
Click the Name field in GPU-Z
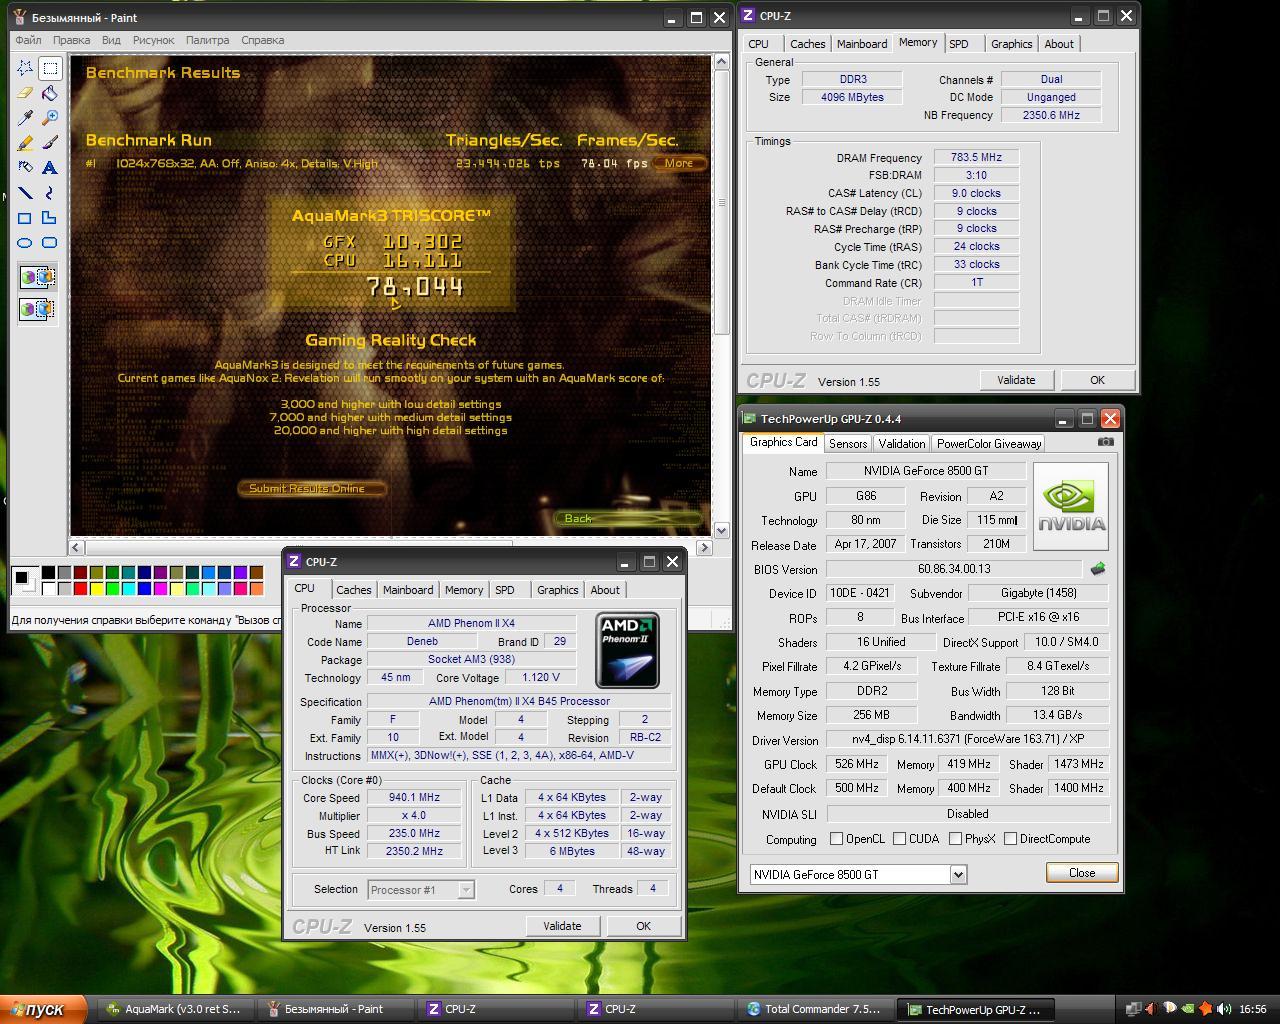[926, 471]
